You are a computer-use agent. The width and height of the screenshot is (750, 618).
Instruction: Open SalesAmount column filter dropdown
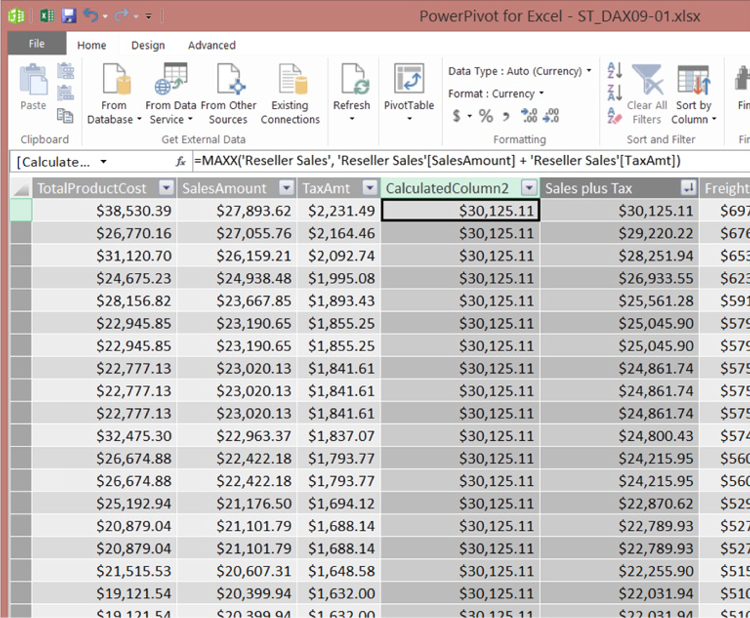click(285, 187)
